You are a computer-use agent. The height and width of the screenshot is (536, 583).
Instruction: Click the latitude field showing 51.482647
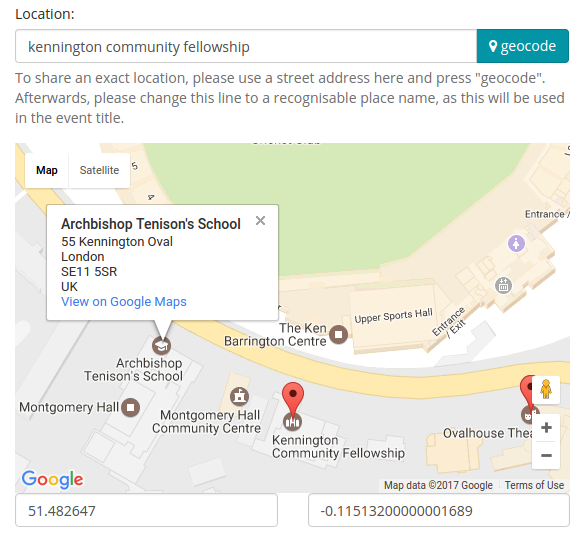(x=146, y=510)
